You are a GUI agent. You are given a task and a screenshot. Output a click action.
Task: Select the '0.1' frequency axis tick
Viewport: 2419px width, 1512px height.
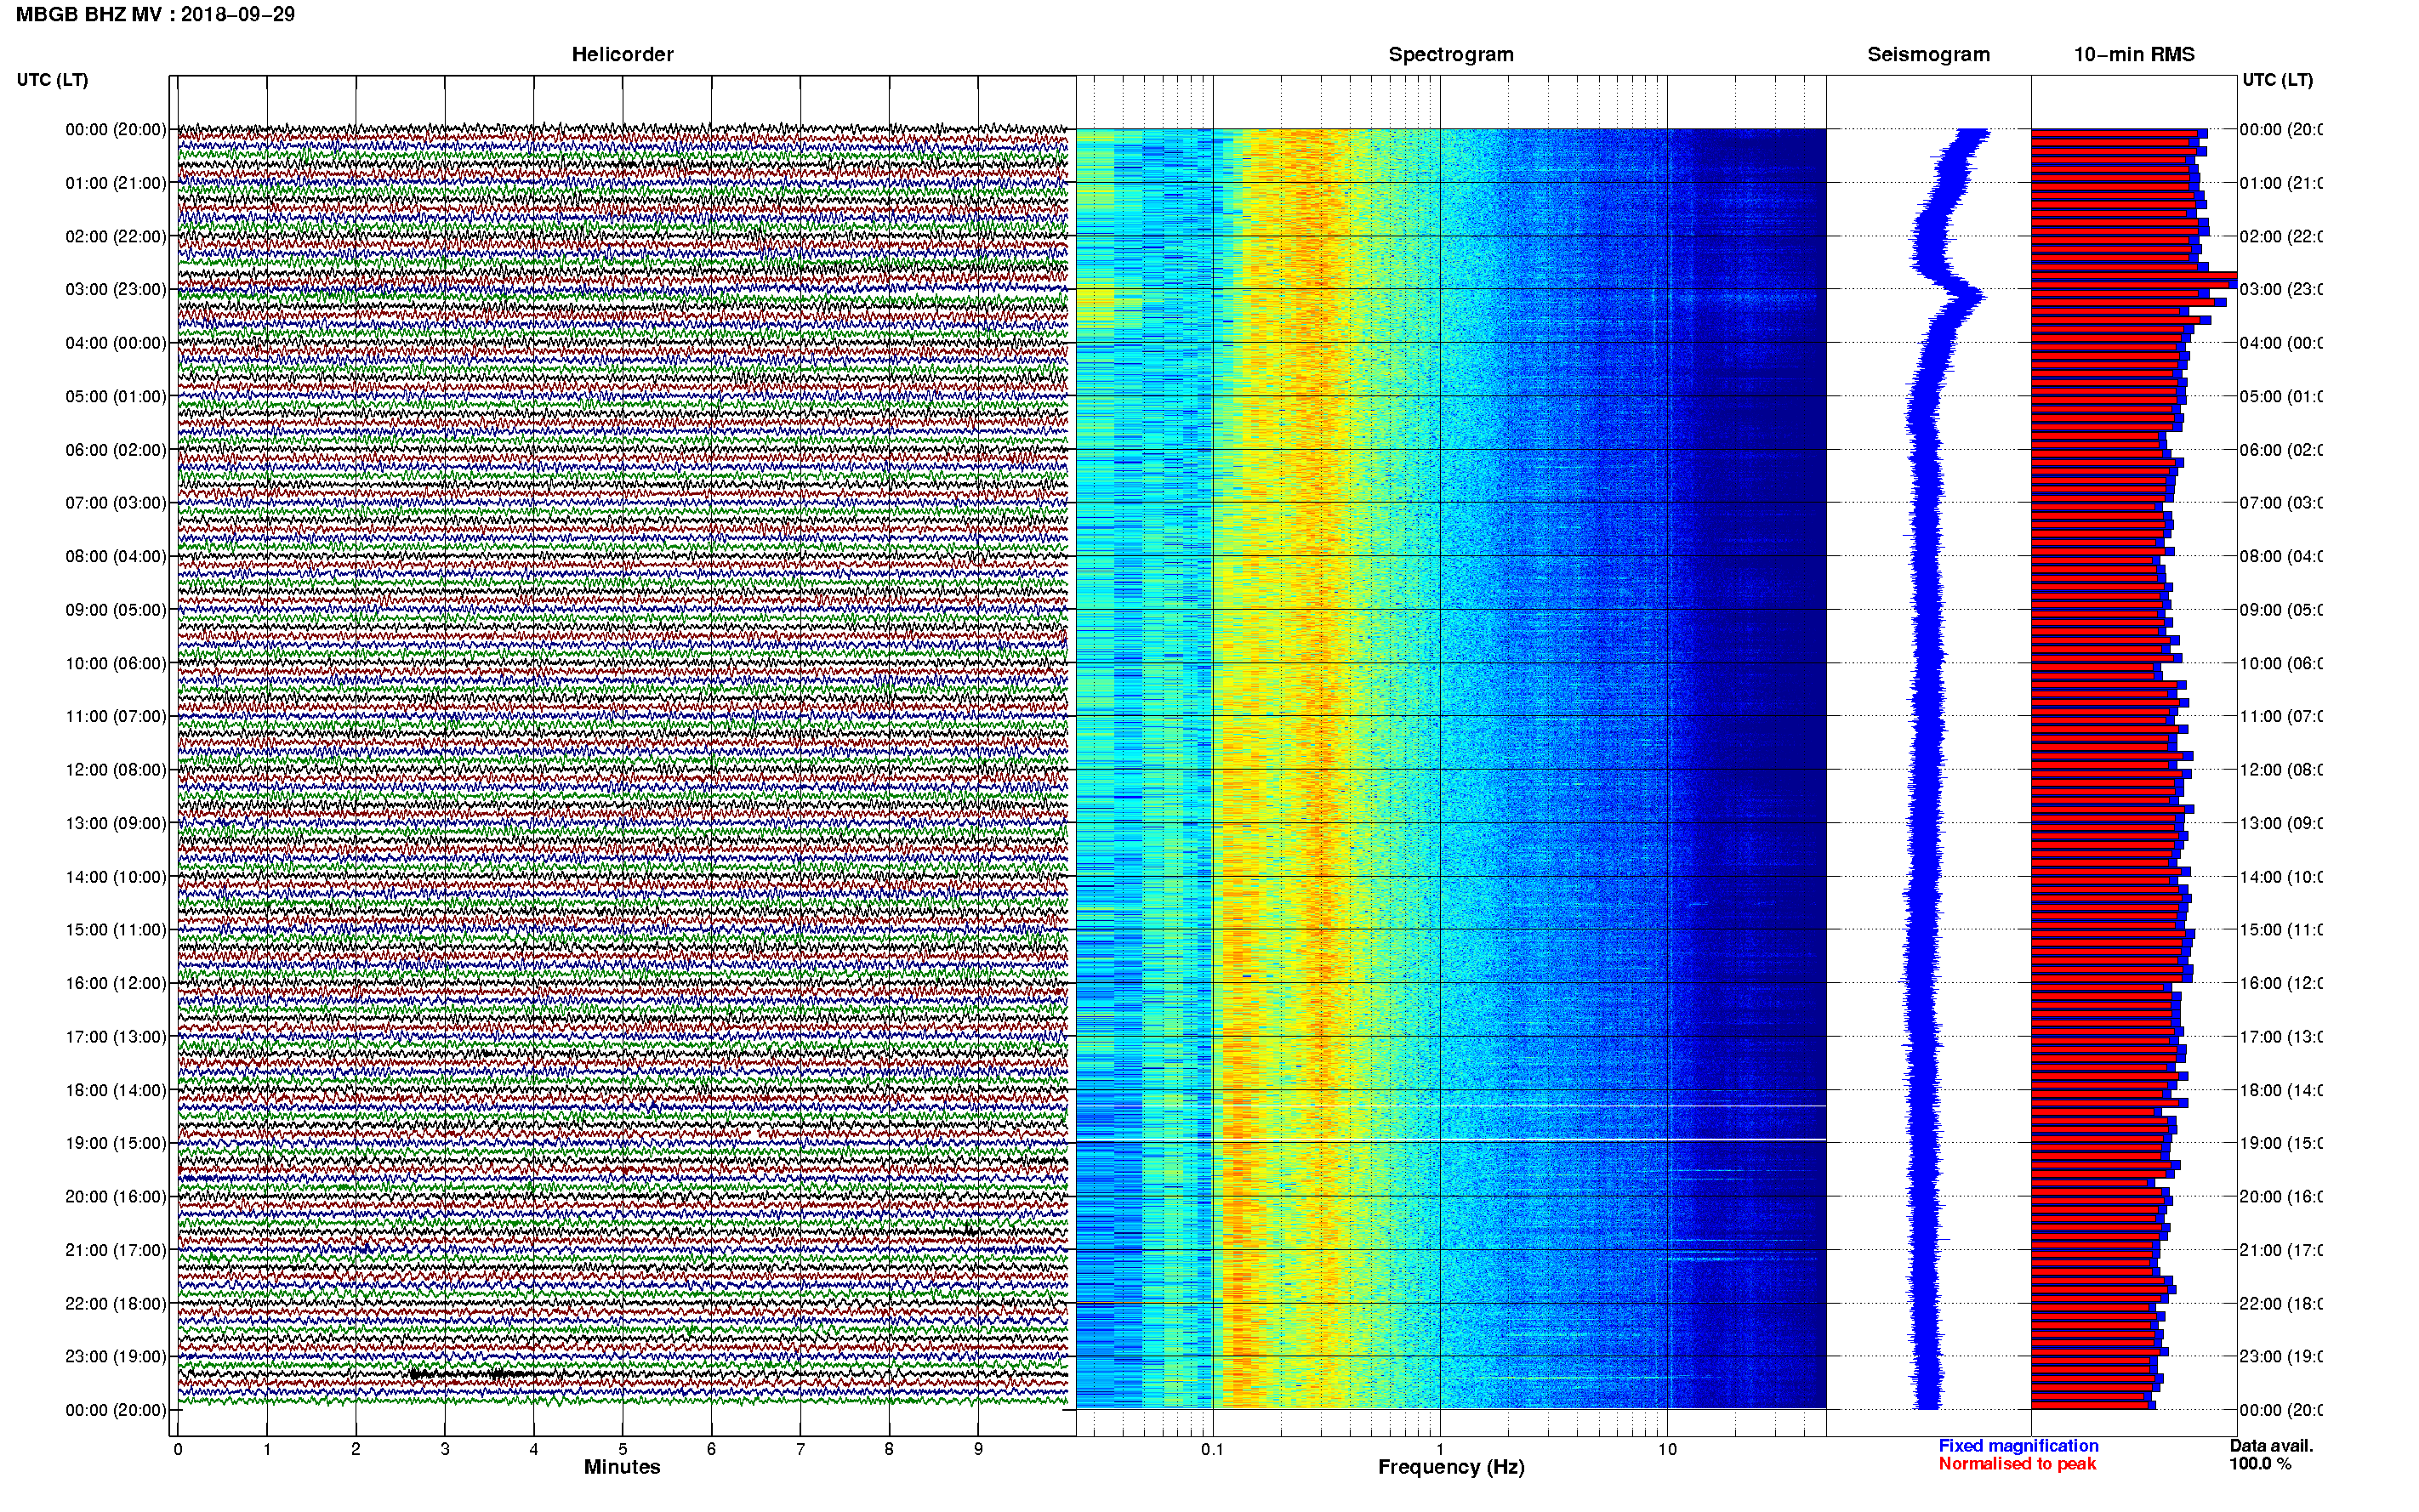[x=1212, y=1449]
